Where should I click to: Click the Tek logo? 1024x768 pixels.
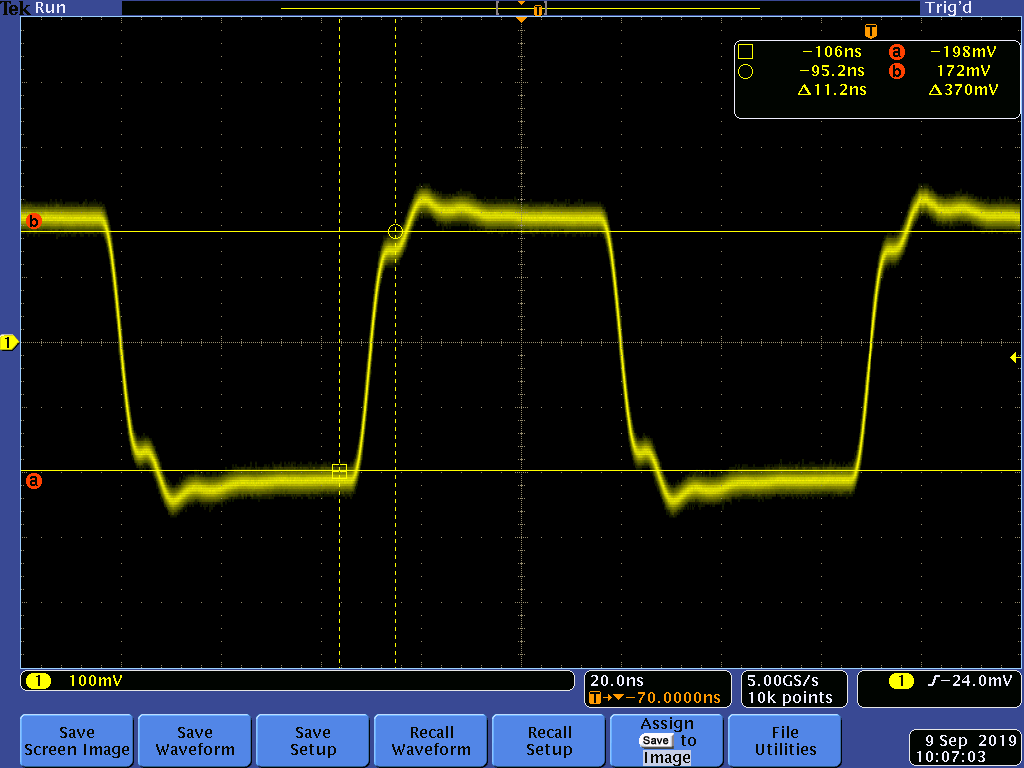[x=16, y=8]
